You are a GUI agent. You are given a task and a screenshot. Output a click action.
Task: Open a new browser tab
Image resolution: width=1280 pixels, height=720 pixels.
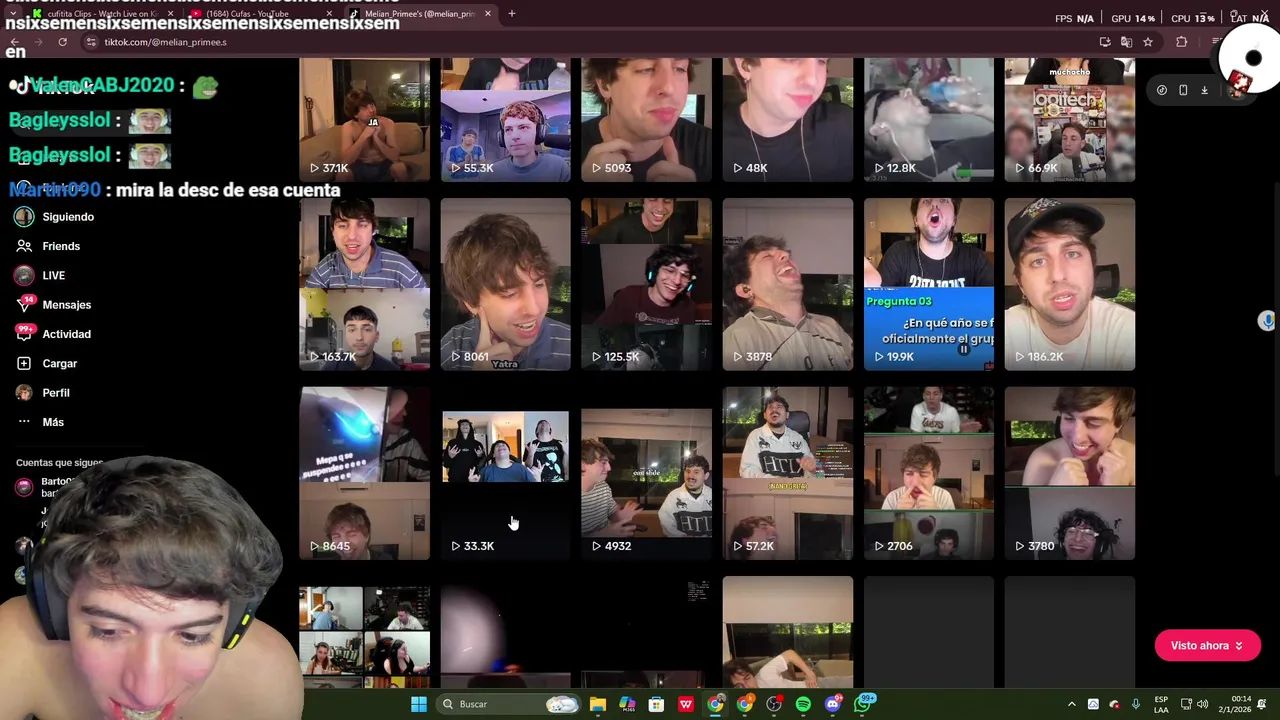point(511,14)
